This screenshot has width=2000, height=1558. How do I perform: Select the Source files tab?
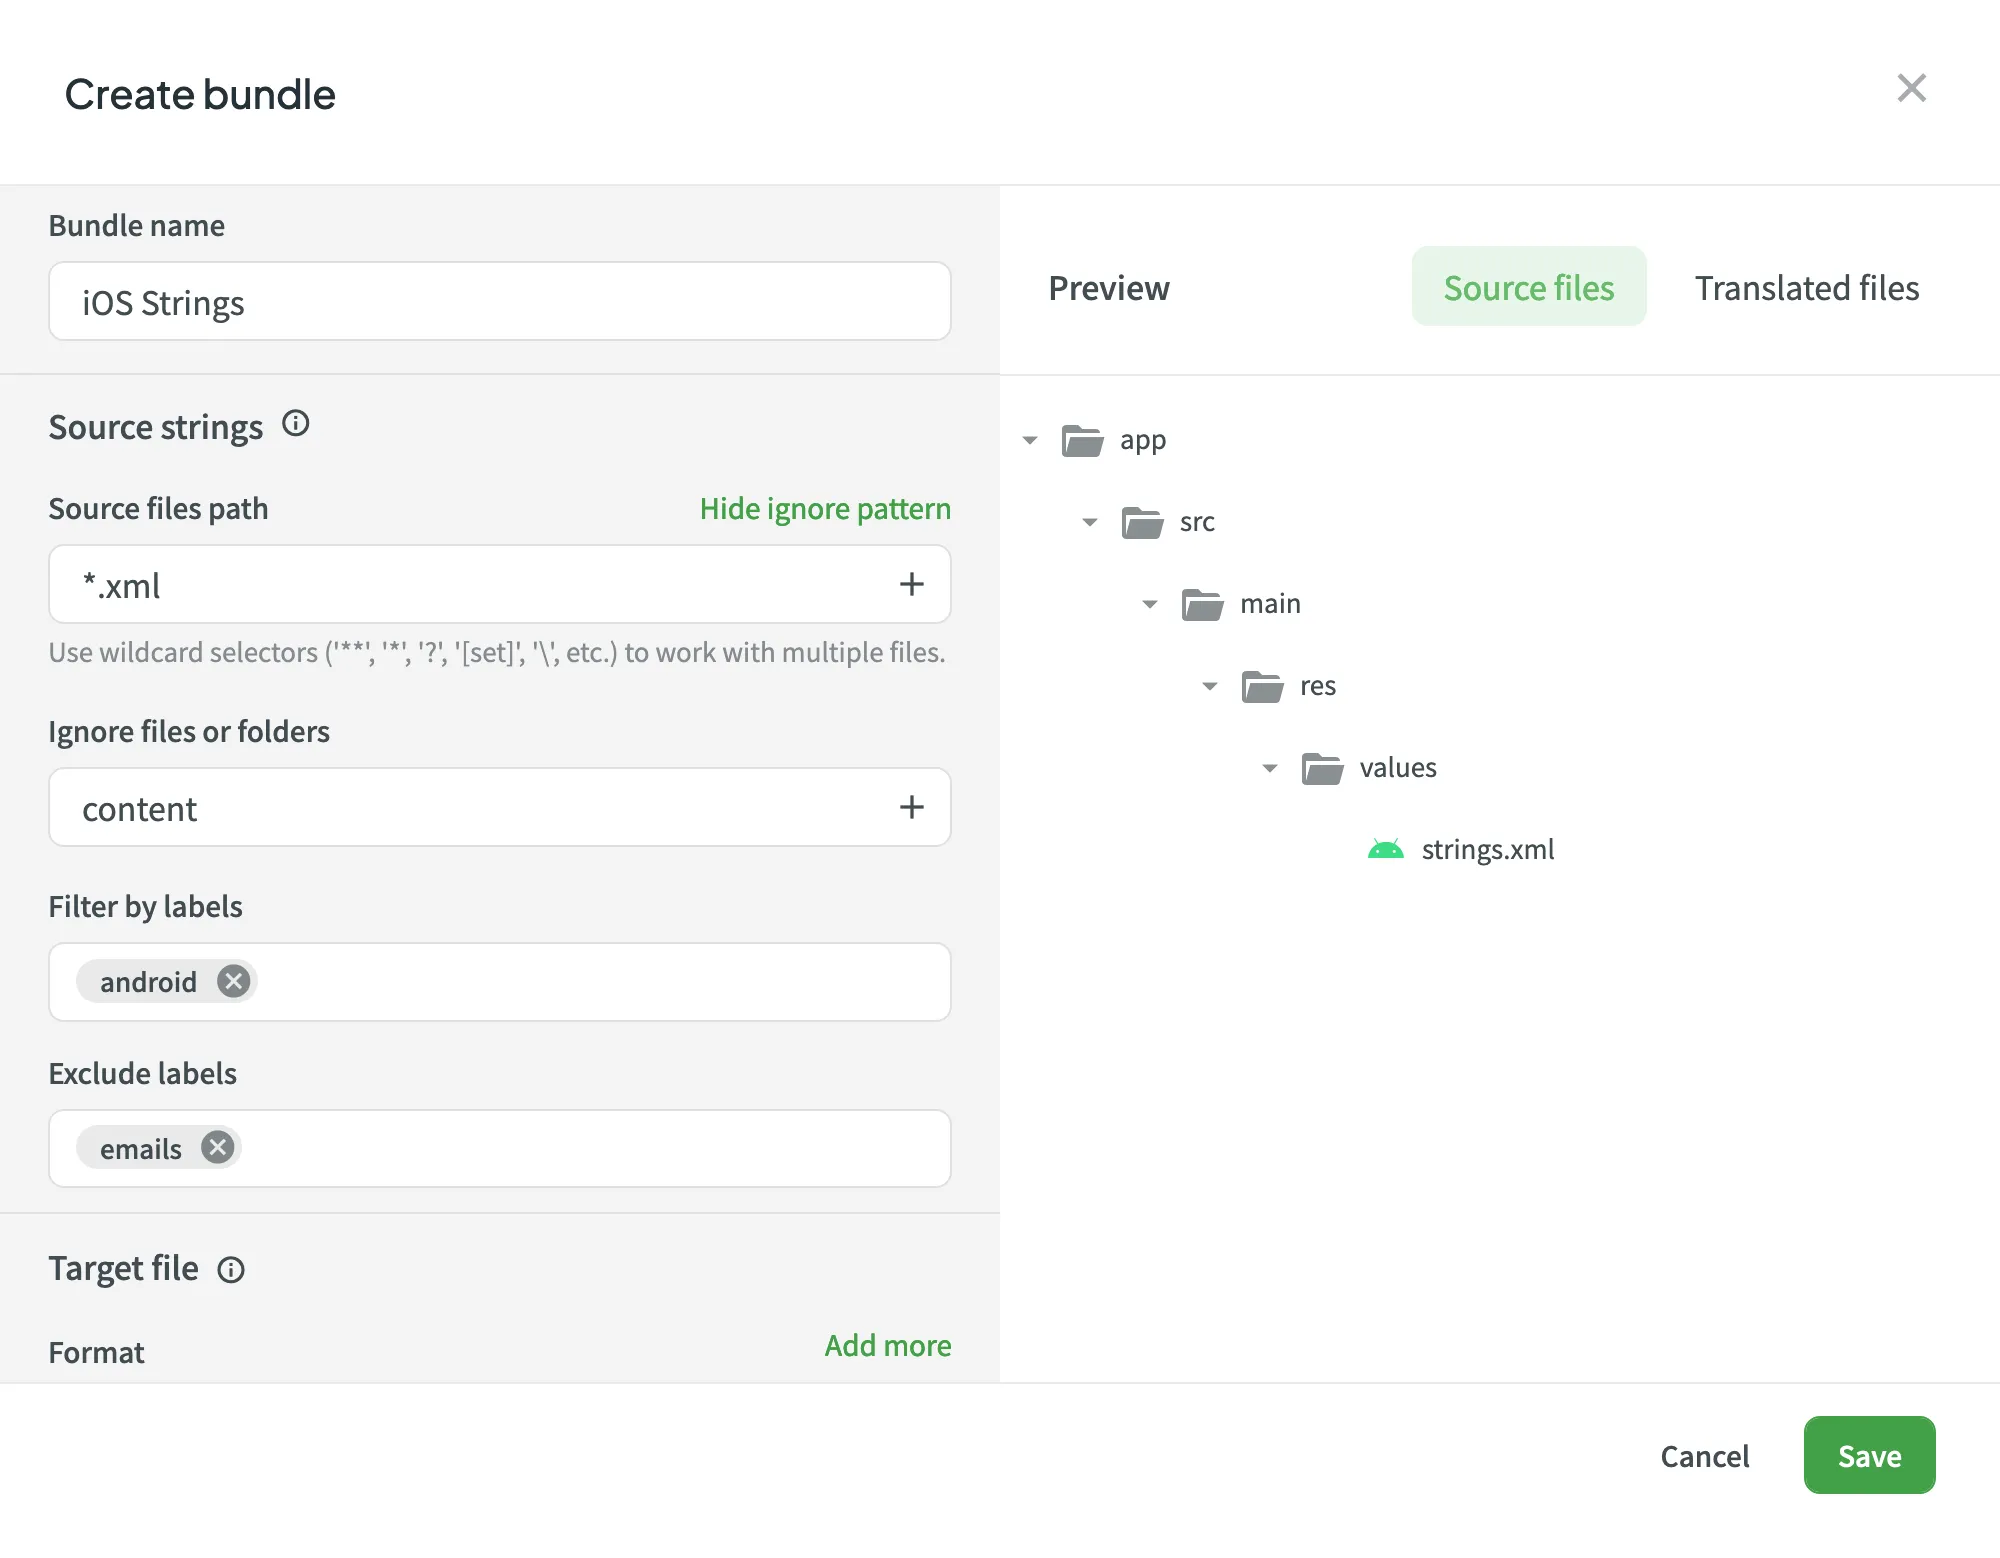point(1528,288)
